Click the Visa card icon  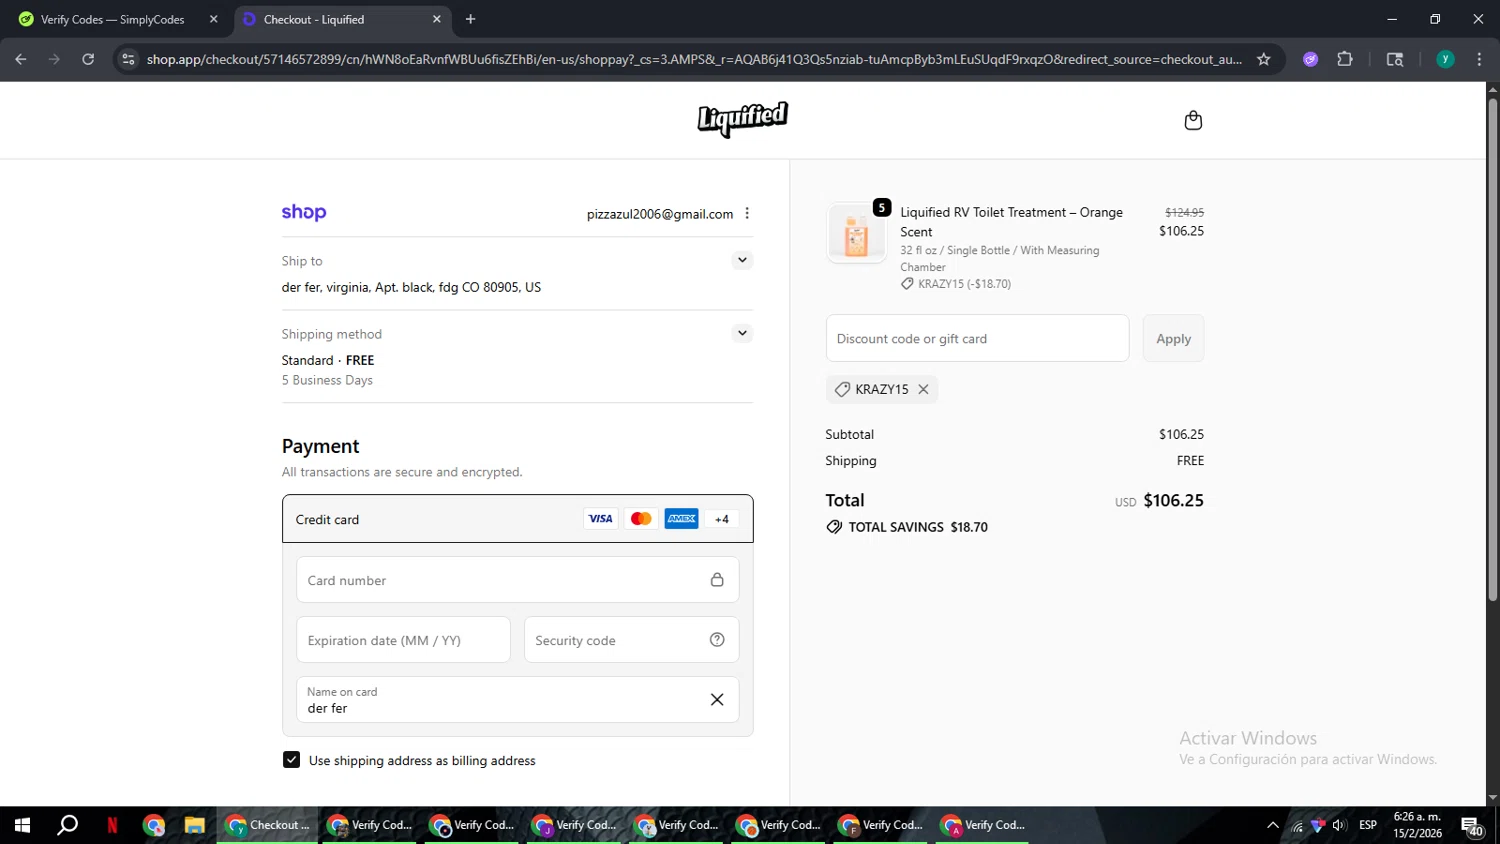600,519
